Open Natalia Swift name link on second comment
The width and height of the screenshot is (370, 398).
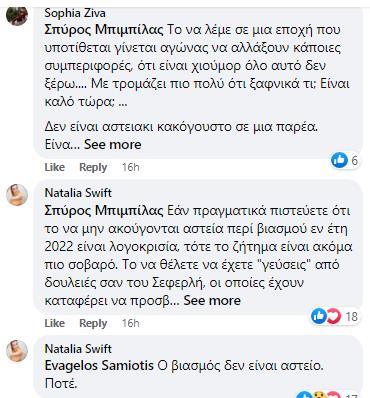78,193
